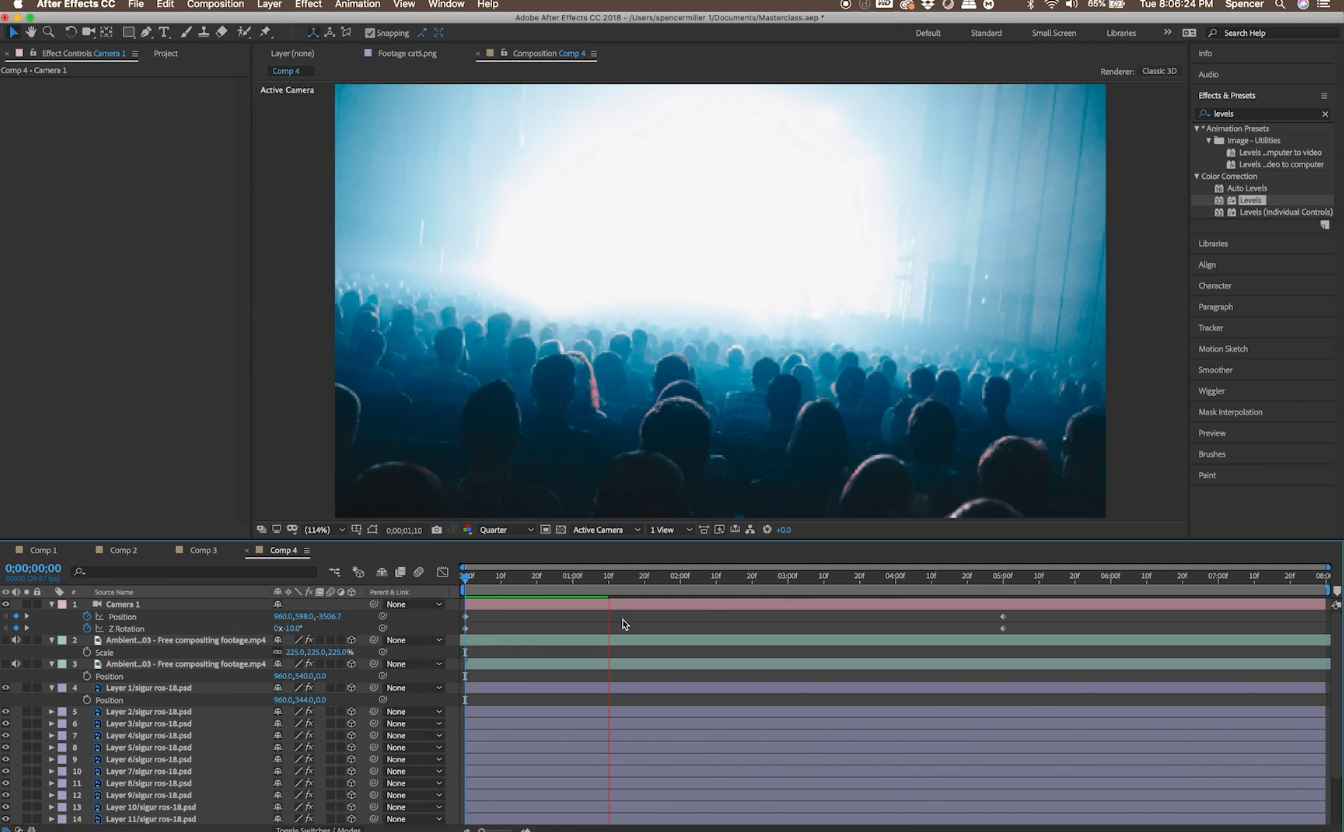Open the Quarter resolution dropdown
Screen dimensions: 1344x832
pyautogui.click(x=506, y=530)
